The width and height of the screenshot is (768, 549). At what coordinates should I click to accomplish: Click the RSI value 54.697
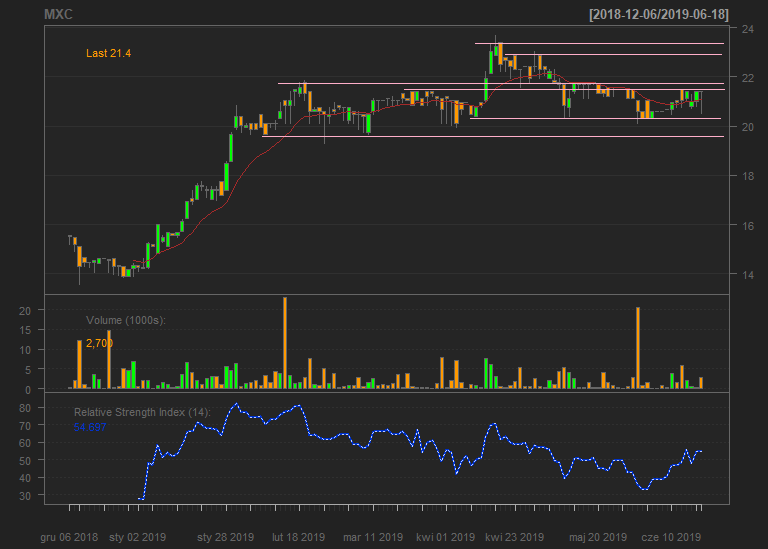point(90,427)
